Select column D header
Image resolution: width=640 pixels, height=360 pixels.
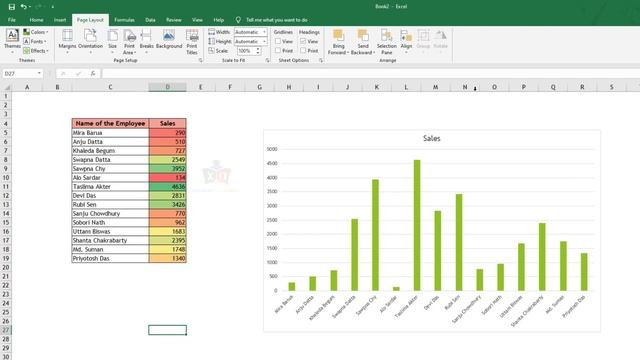(x=168, y=87)
